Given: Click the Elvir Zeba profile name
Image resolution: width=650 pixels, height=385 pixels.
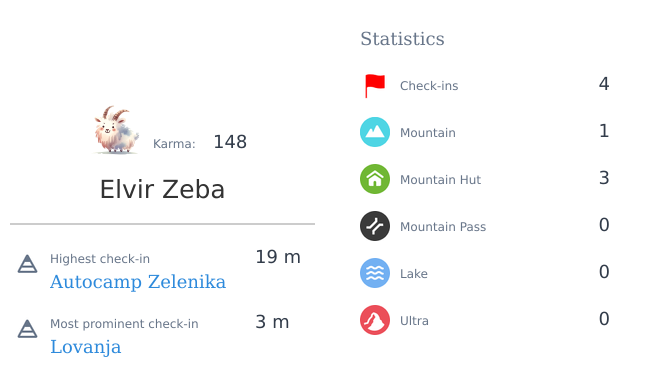Looking at the screenshot, I should [x=162, y=189].
